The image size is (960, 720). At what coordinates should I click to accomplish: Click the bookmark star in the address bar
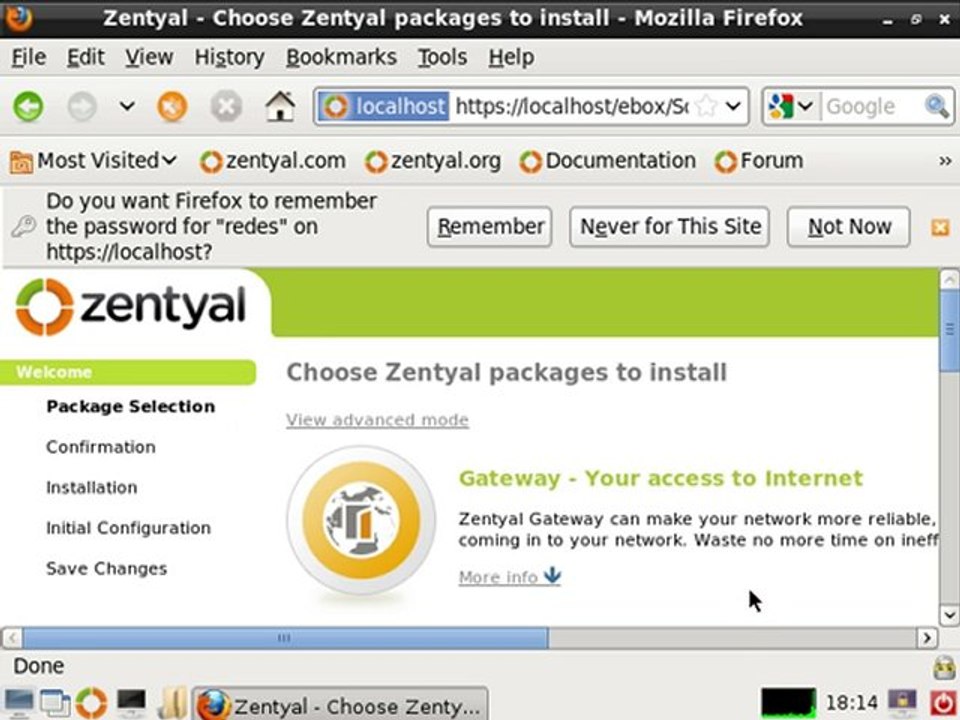pos(706,106)
